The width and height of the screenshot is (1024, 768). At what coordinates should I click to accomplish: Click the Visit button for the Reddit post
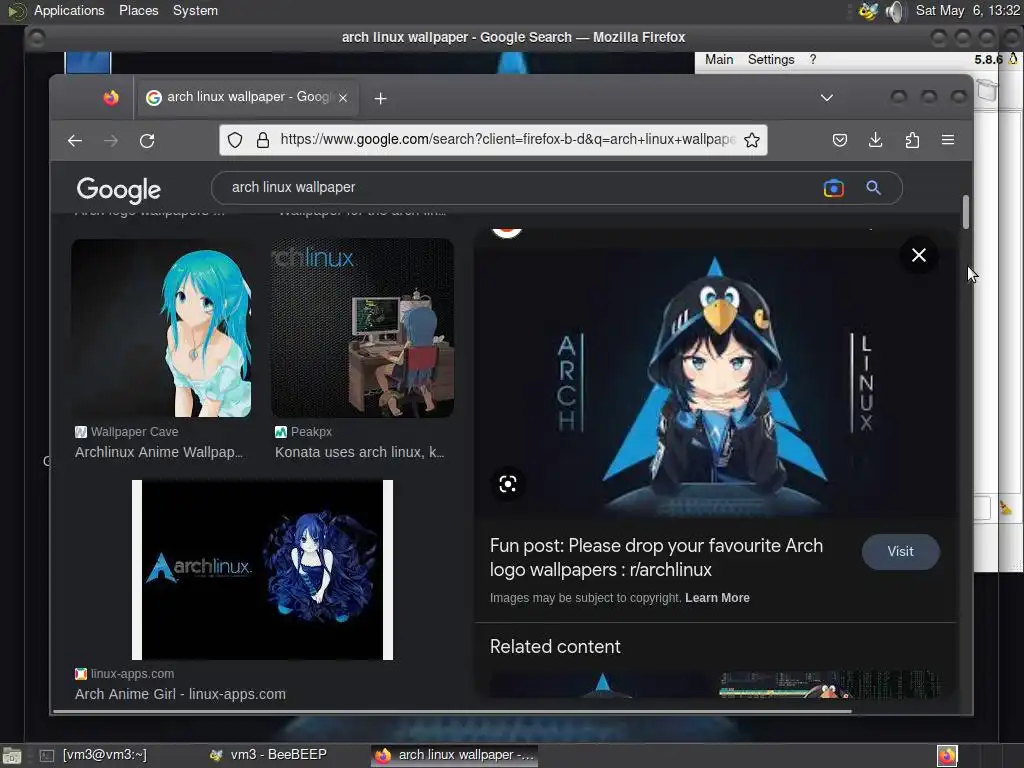(901, 552)
